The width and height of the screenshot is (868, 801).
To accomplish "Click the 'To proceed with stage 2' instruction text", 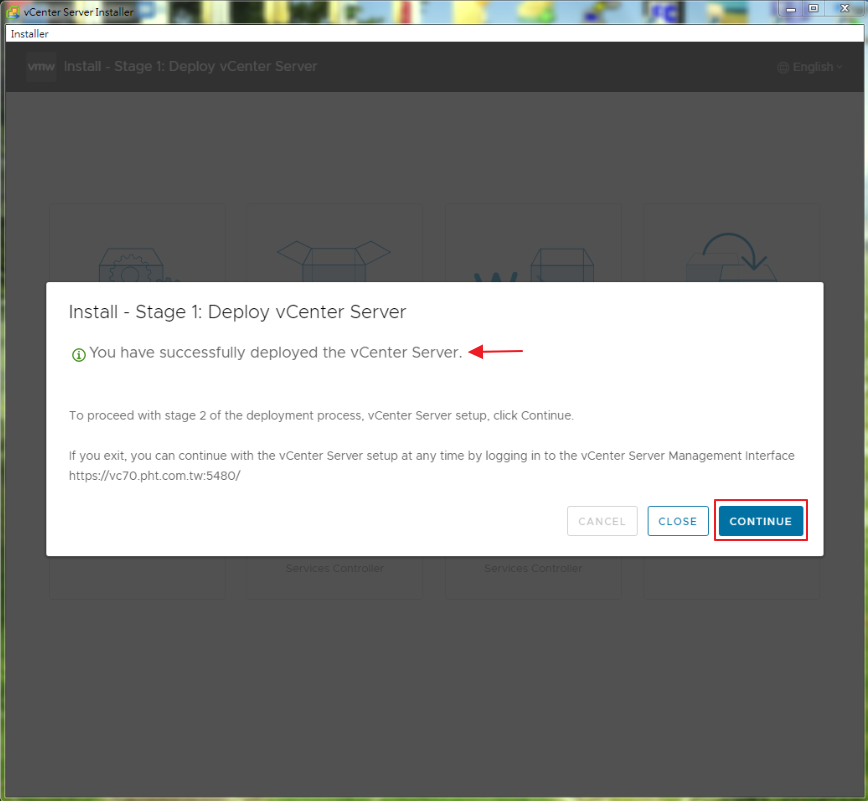I will [321, 415].
